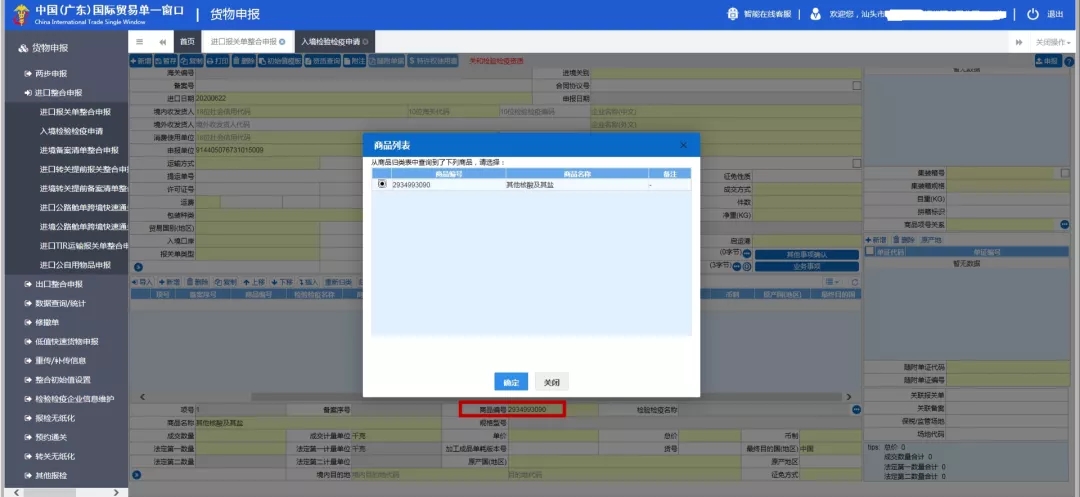This screenshot has height=497, width=1080.
Task: Click the 特许权使用费 toolbar button
Action: 433,61
